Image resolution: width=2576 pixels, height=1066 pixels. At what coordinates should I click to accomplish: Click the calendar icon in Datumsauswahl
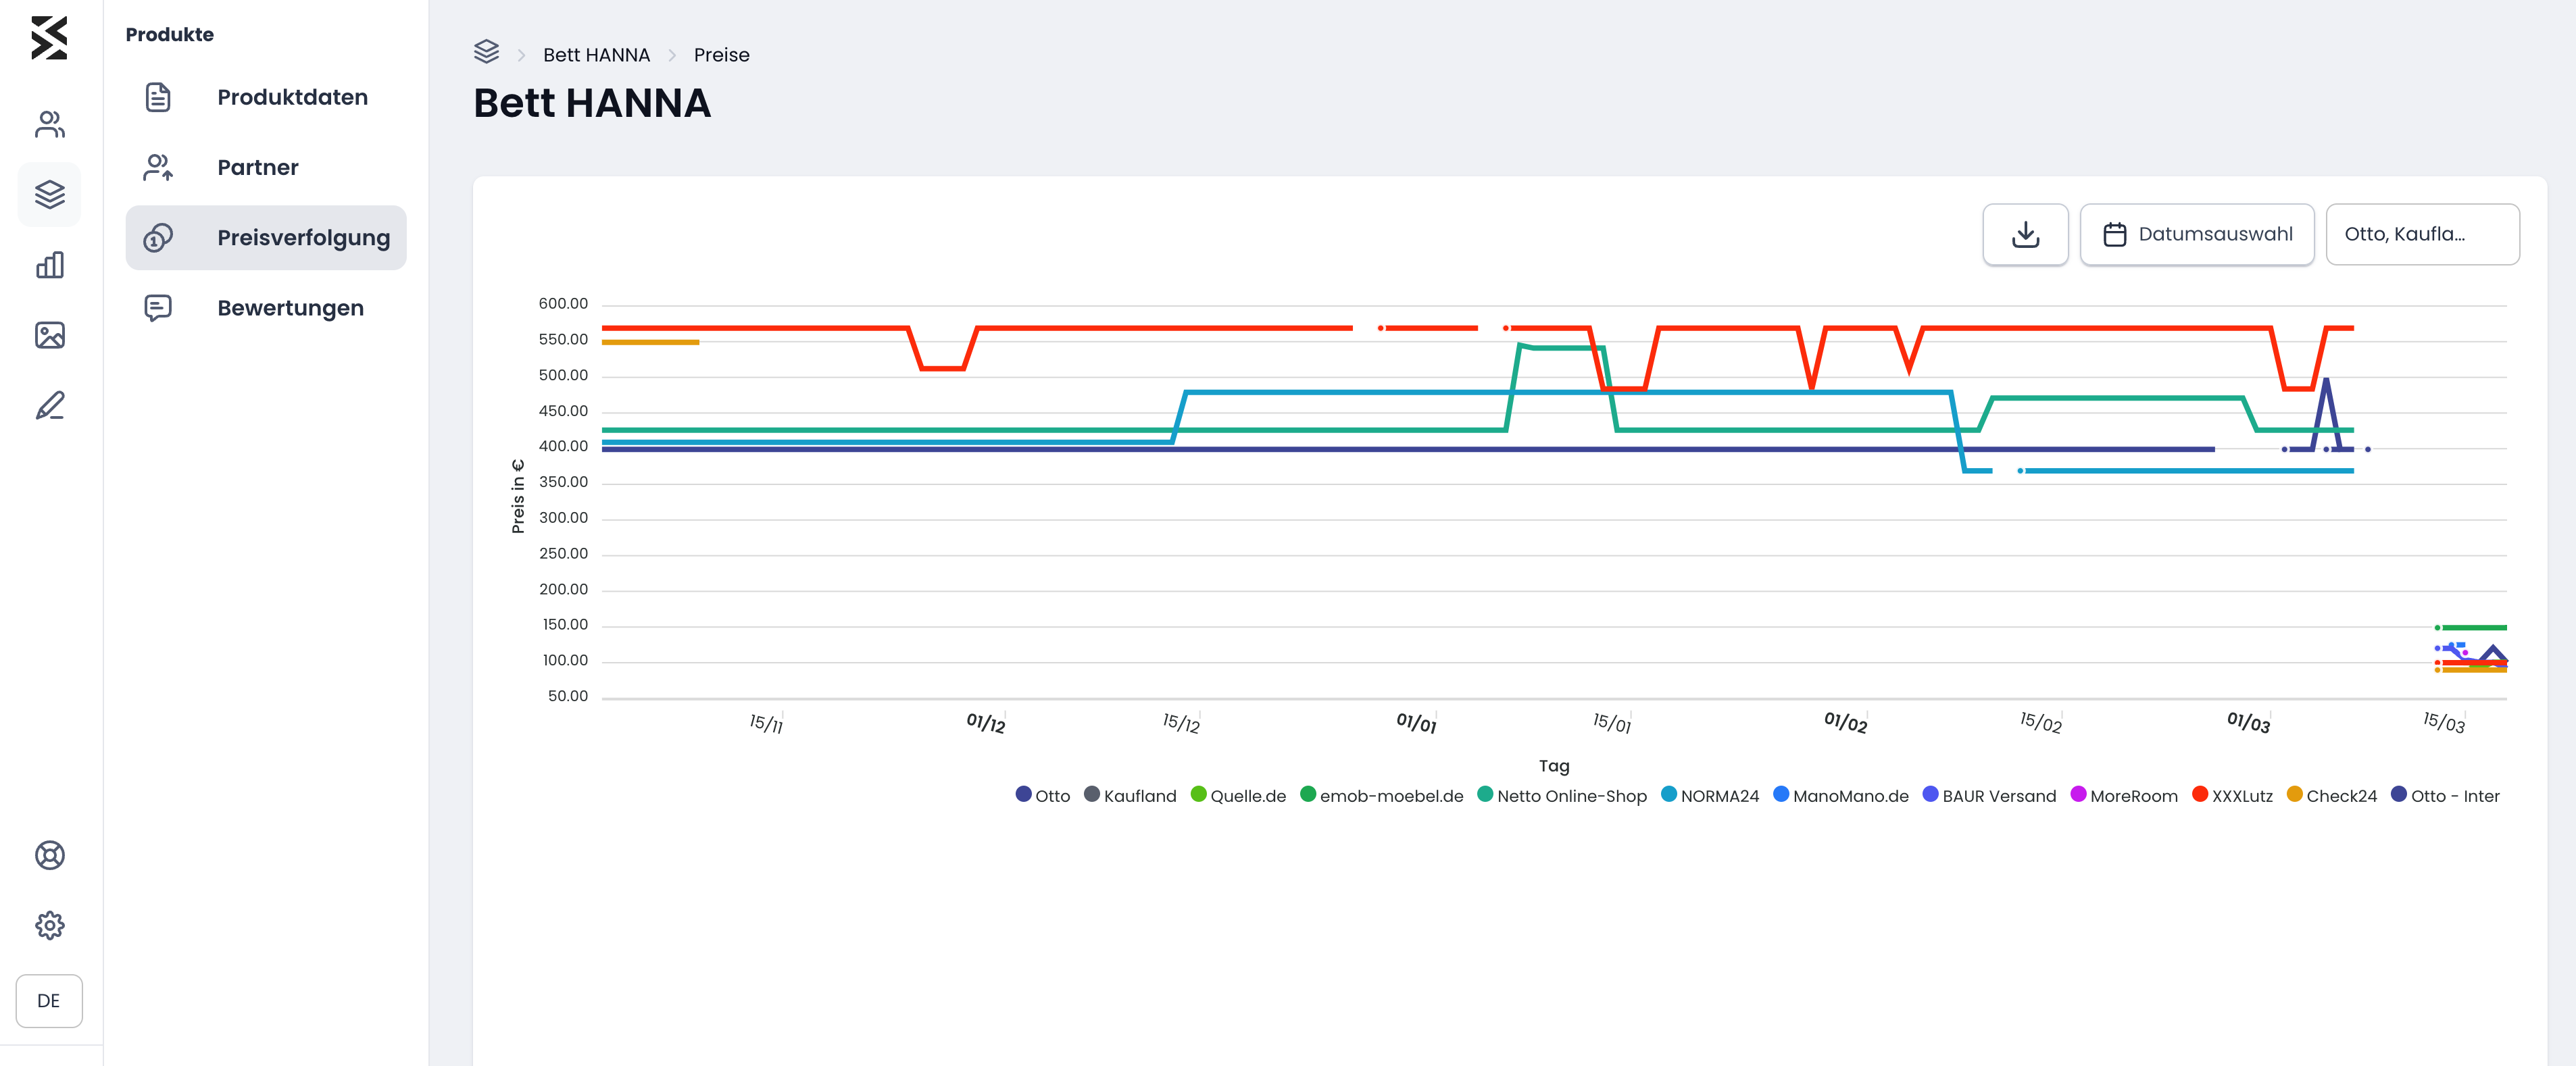(2114, 234)
